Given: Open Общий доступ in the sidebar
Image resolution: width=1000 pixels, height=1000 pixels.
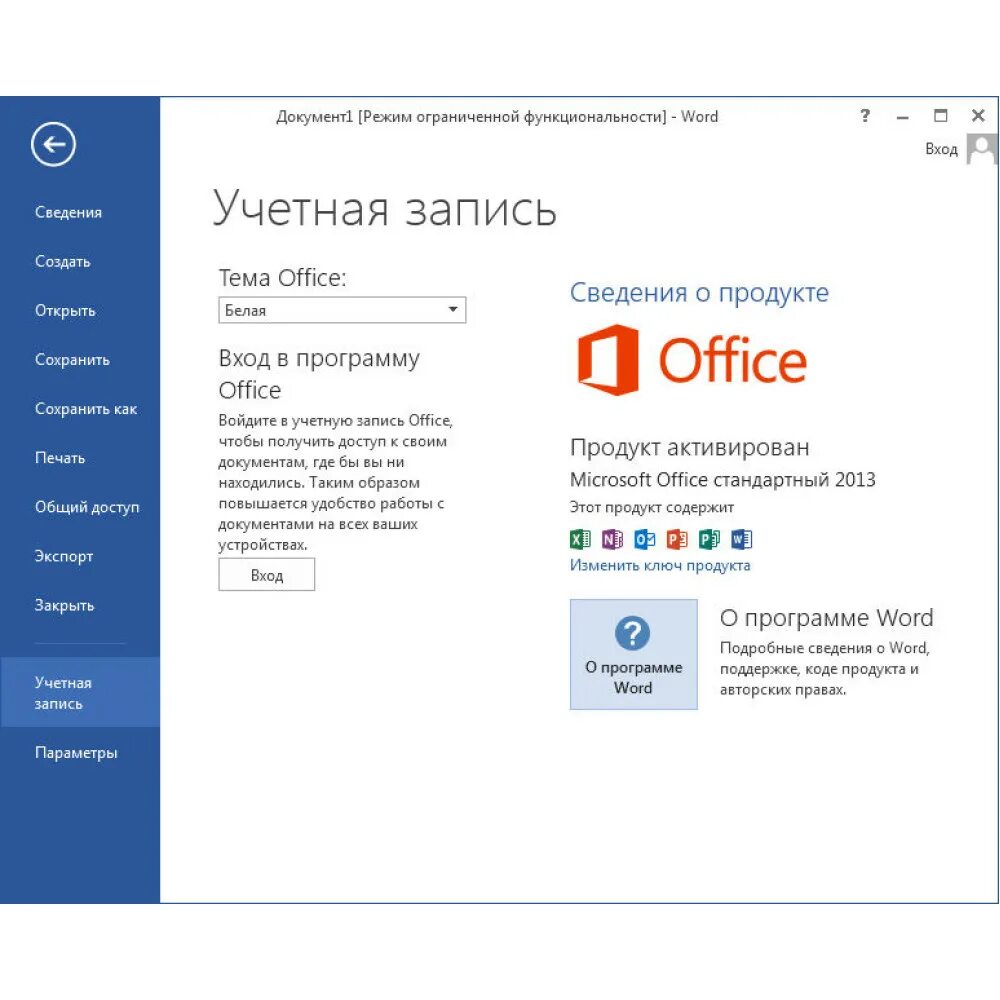Looking at the screenshot, I should (87, 508).
